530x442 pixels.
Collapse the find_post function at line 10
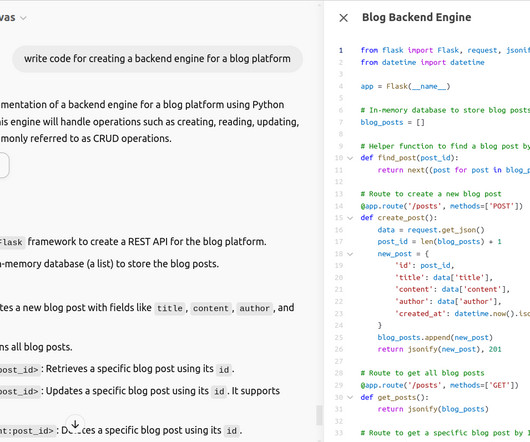(x=350, y=158)
